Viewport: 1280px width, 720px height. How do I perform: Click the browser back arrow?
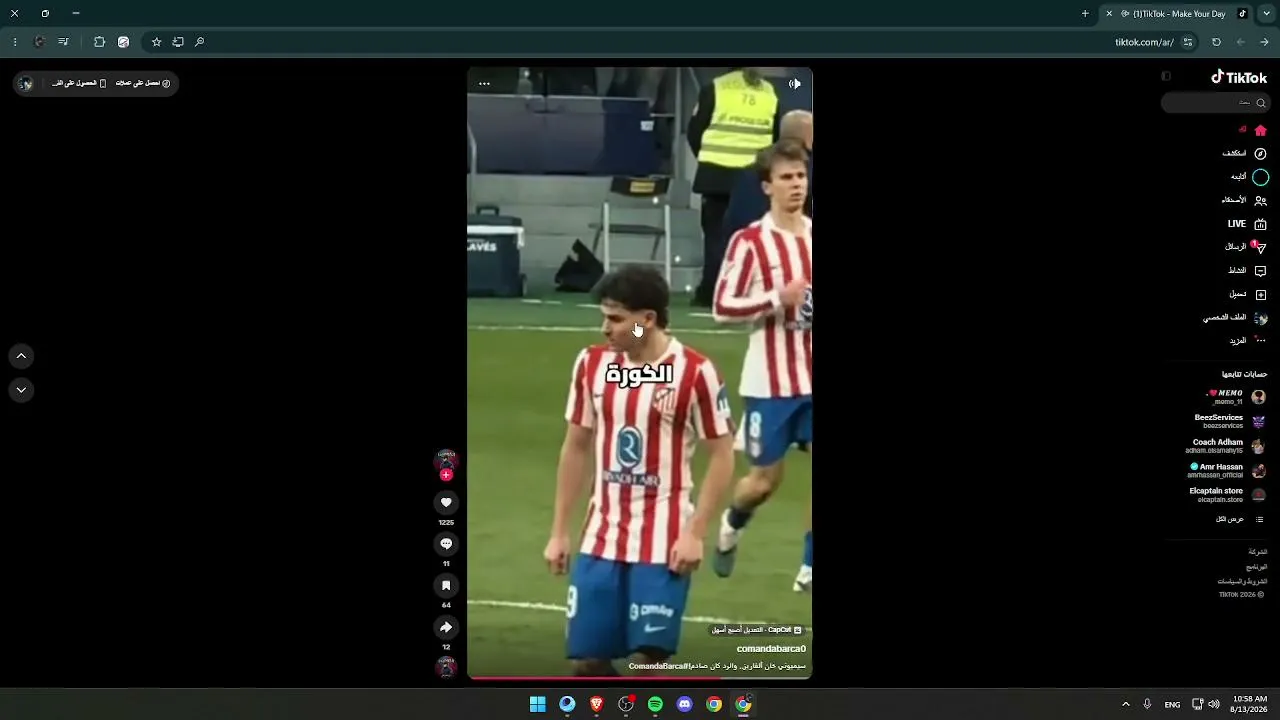click(x=1241, y=42)
